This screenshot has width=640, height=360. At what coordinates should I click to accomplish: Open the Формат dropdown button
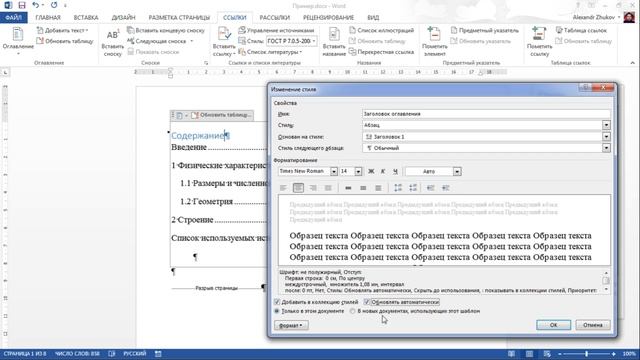(x=291, y=325)
